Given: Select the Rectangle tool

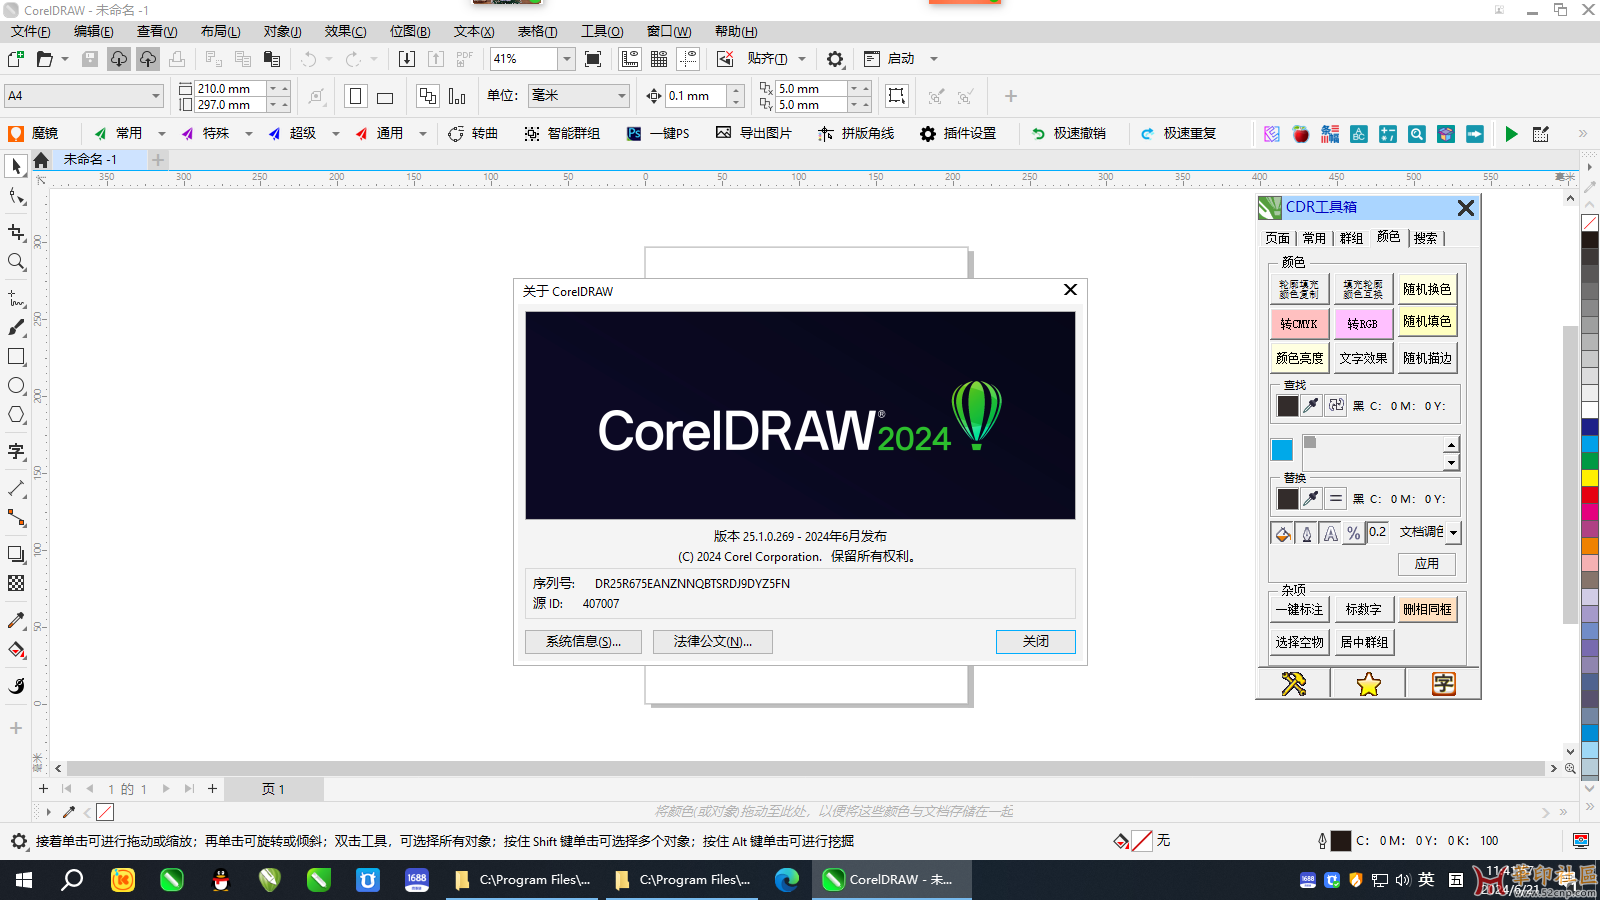Looking at the screenshot, I should tap(16, 357).
